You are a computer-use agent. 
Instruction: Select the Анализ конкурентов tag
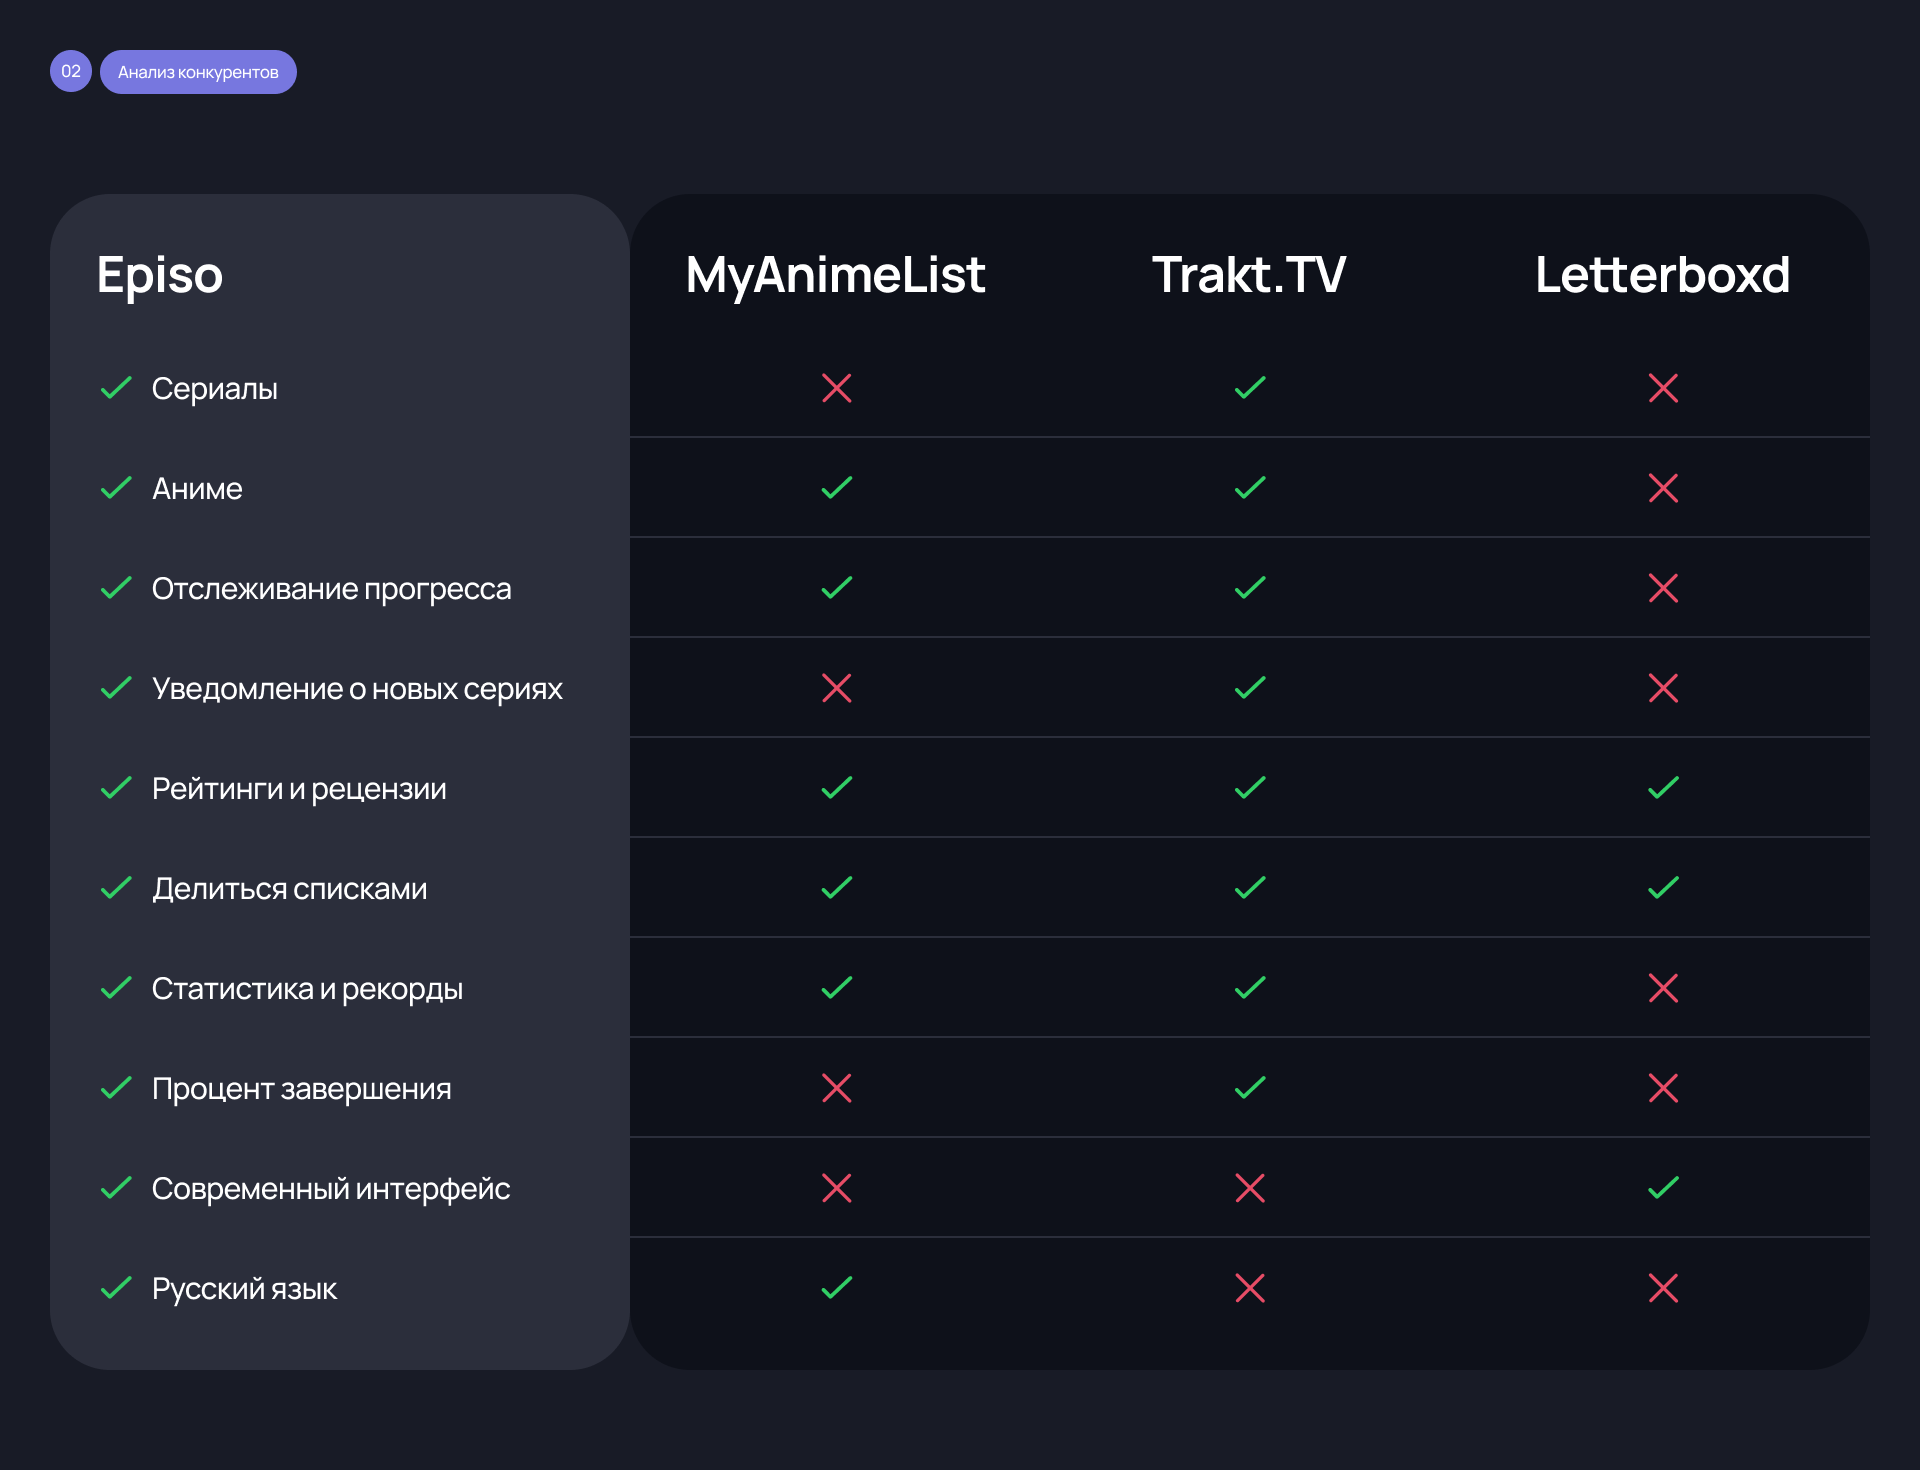[198, 72]
